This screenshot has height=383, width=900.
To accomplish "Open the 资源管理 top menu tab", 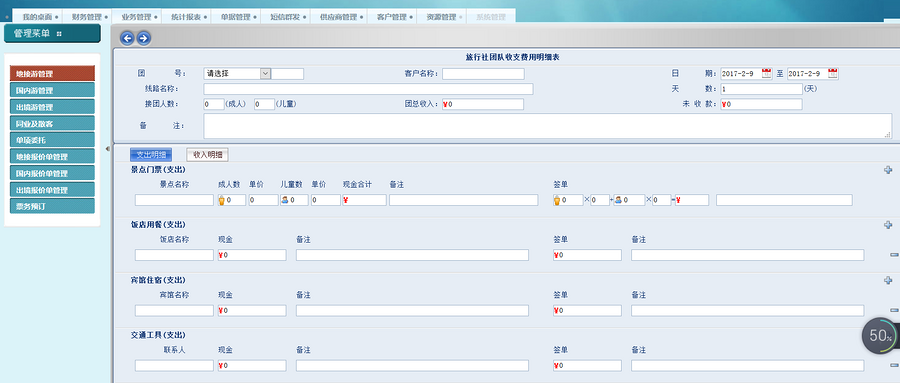I will (x=441, y=17).
